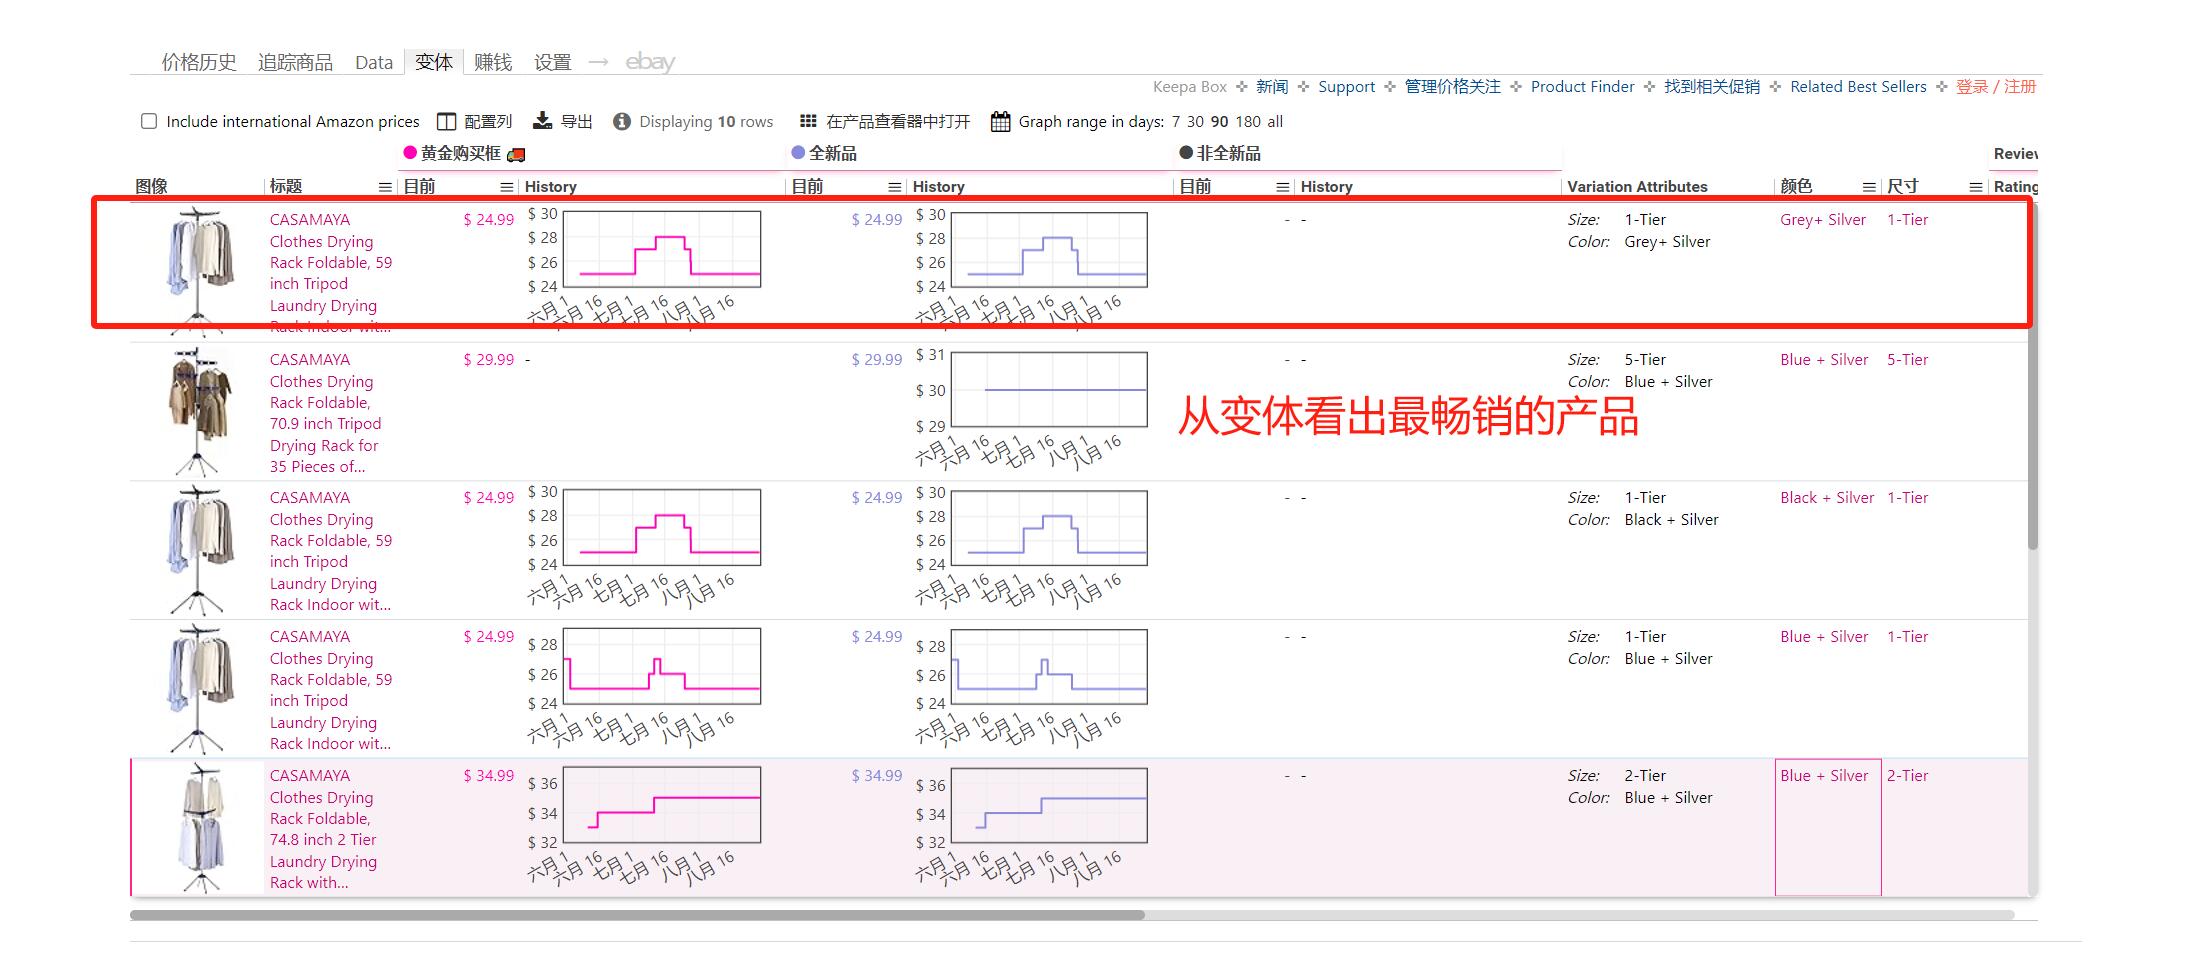2199x953 pixels.
Task: Open 全新品 目前 column menu icon
Action: point(895,187)
